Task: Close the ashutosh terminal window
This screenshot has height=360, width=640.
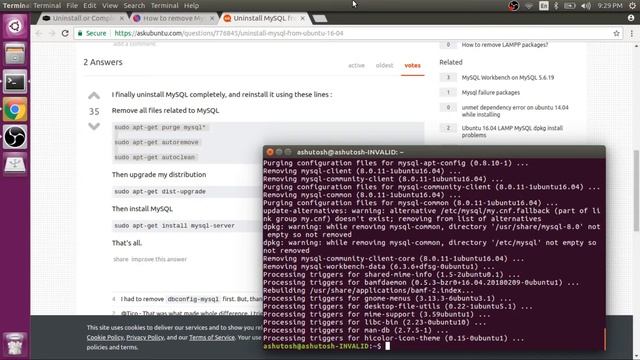Action: 270,152
